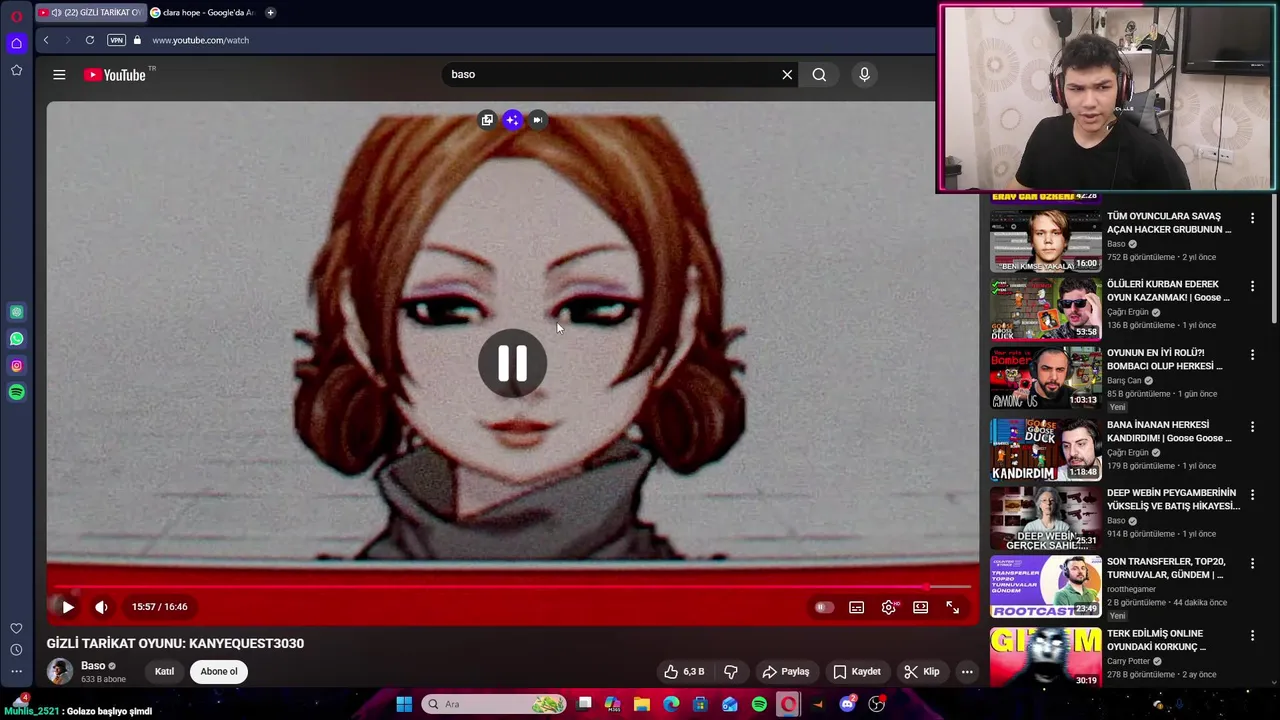Click the Kaydet save button
The height and width of the screenshot is (720, 1280).
point(857,672)
